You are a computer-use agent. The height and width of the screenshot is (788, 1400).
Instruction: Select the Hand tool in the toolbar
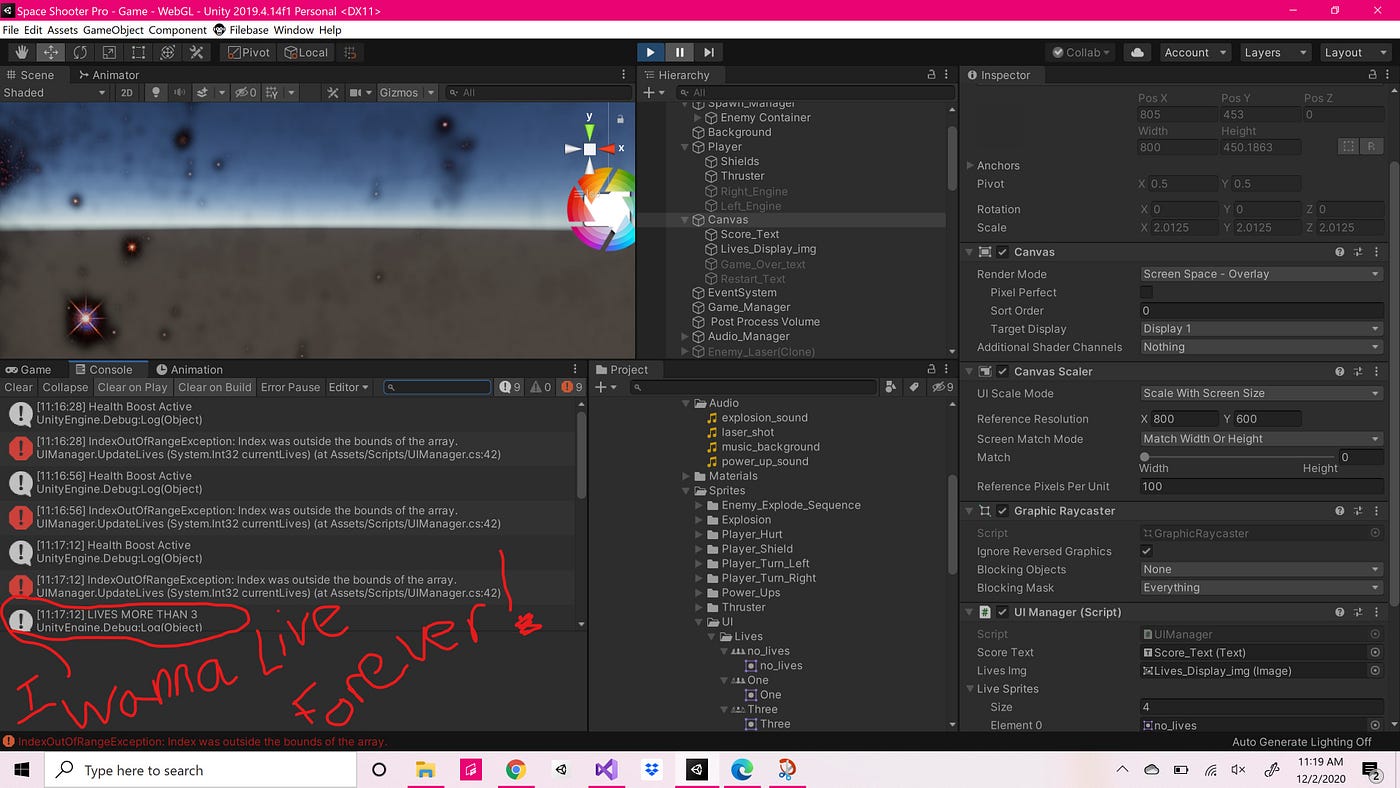[21, 52]
